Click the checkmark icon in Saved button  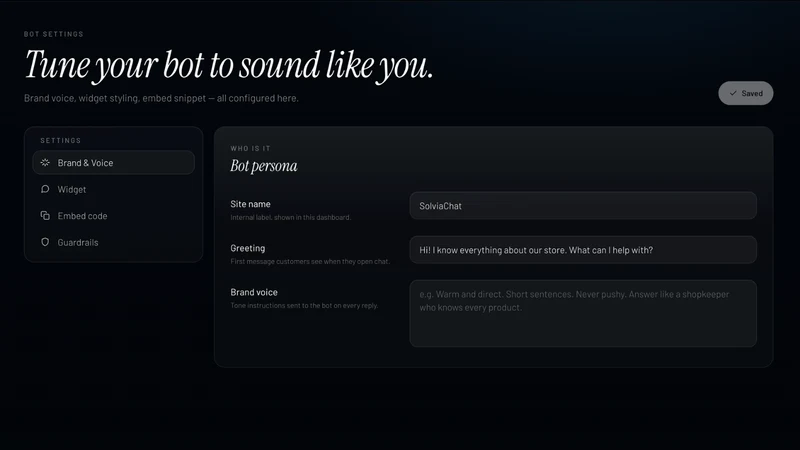point(733,93)
